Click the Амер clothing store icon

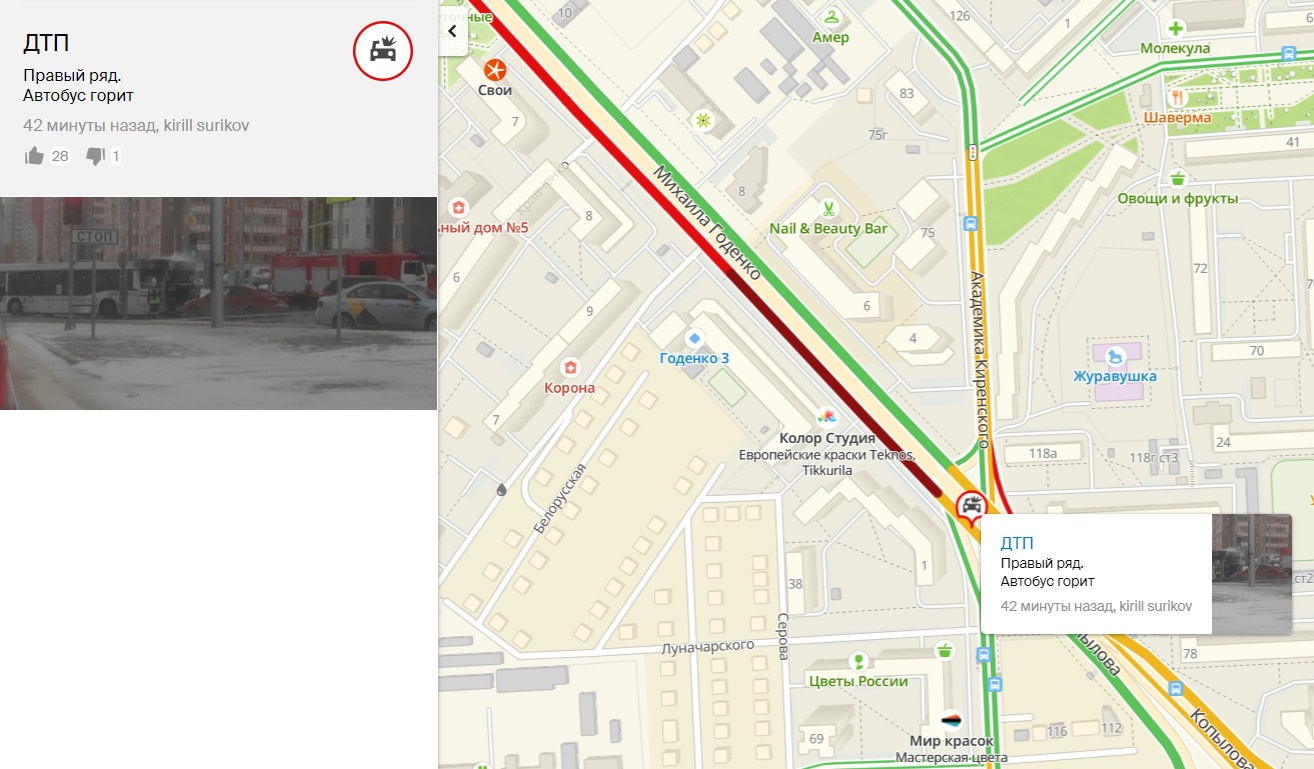(x=831, y=17)
